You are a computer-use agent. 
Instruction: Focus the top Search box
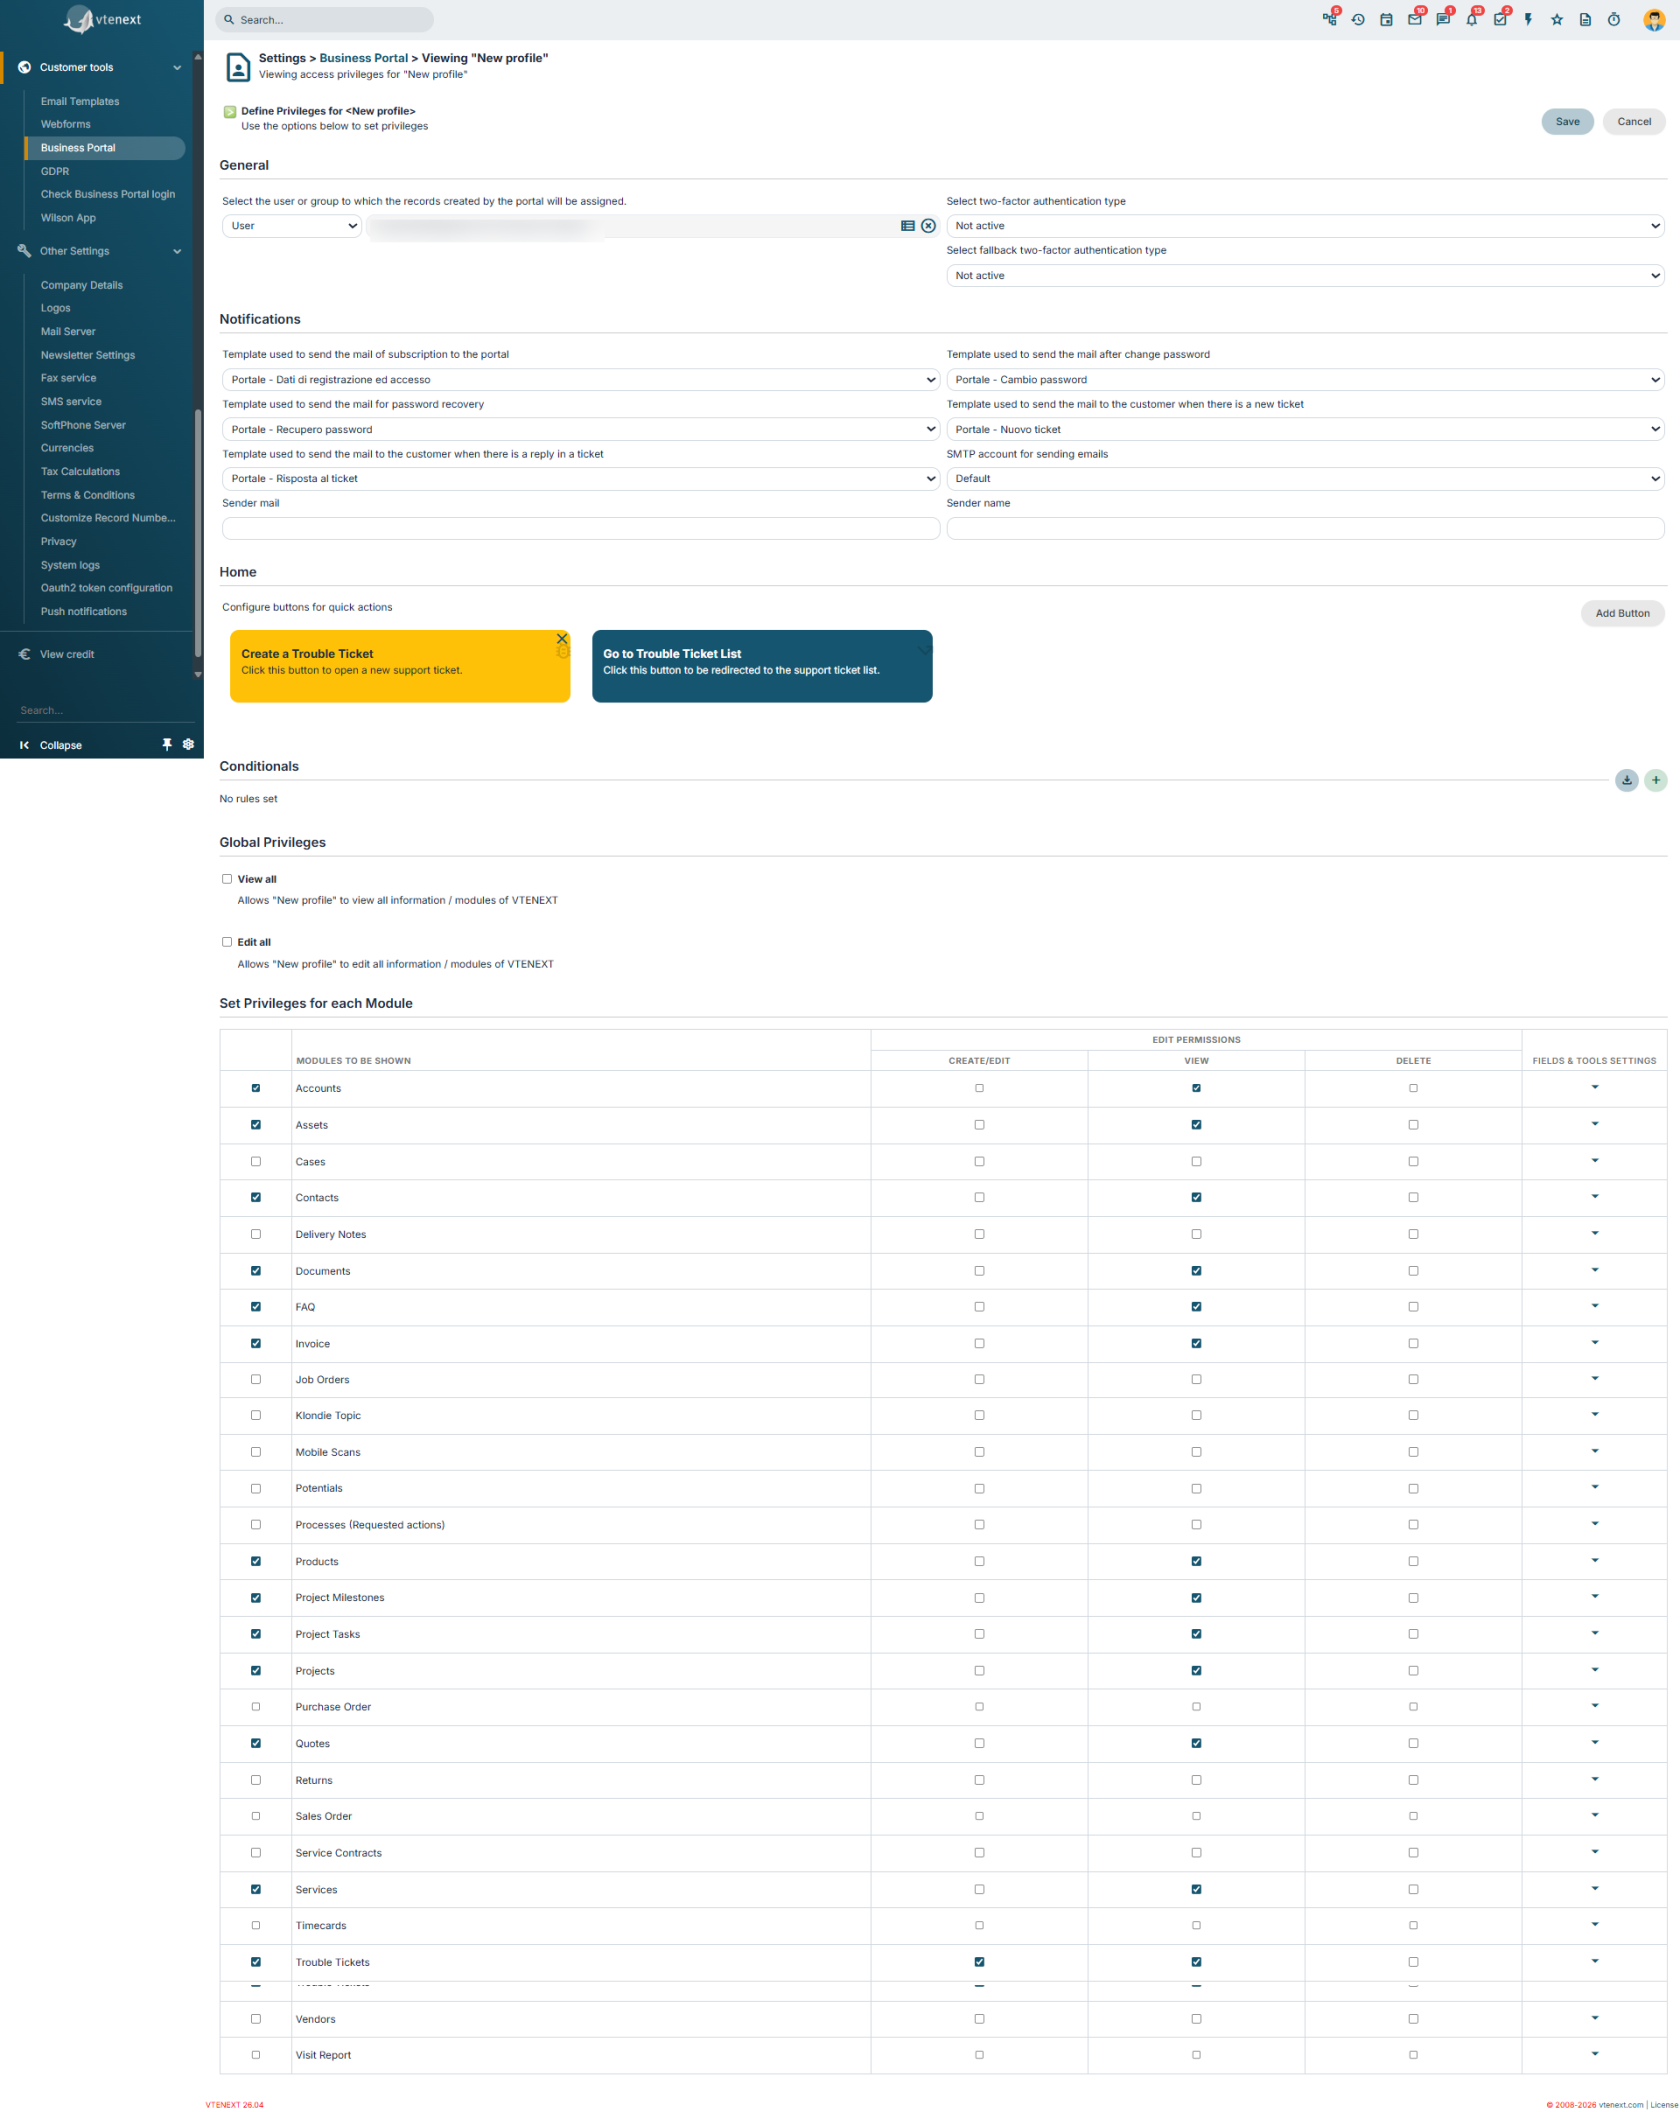coord(325,20)
